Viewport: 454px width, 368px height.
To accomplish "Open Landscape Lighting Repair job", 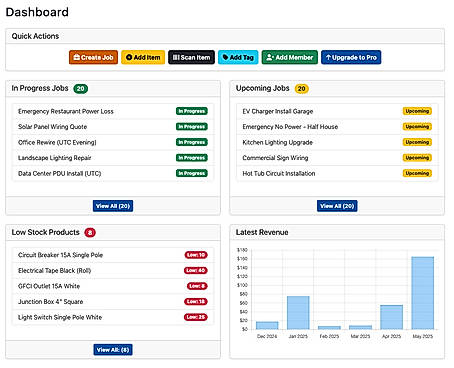I will click(113, 158).
